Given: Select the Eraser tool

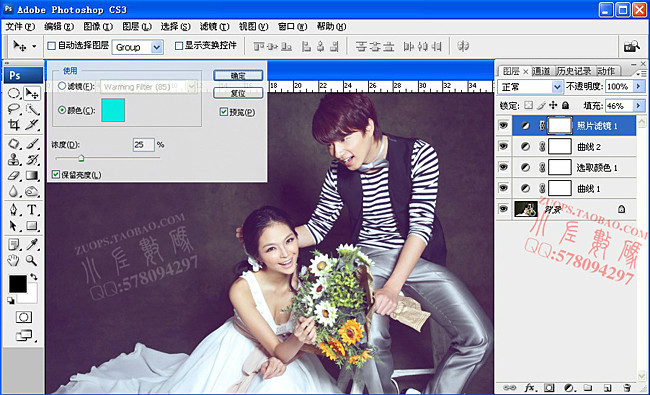Looking at the screenshot, I should [x=14, y=175].
